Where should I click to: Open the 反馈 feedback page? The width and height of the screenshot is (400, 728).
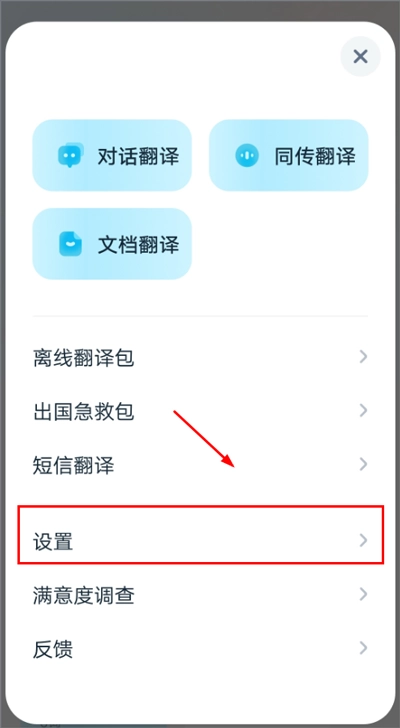tap(200, 649)
